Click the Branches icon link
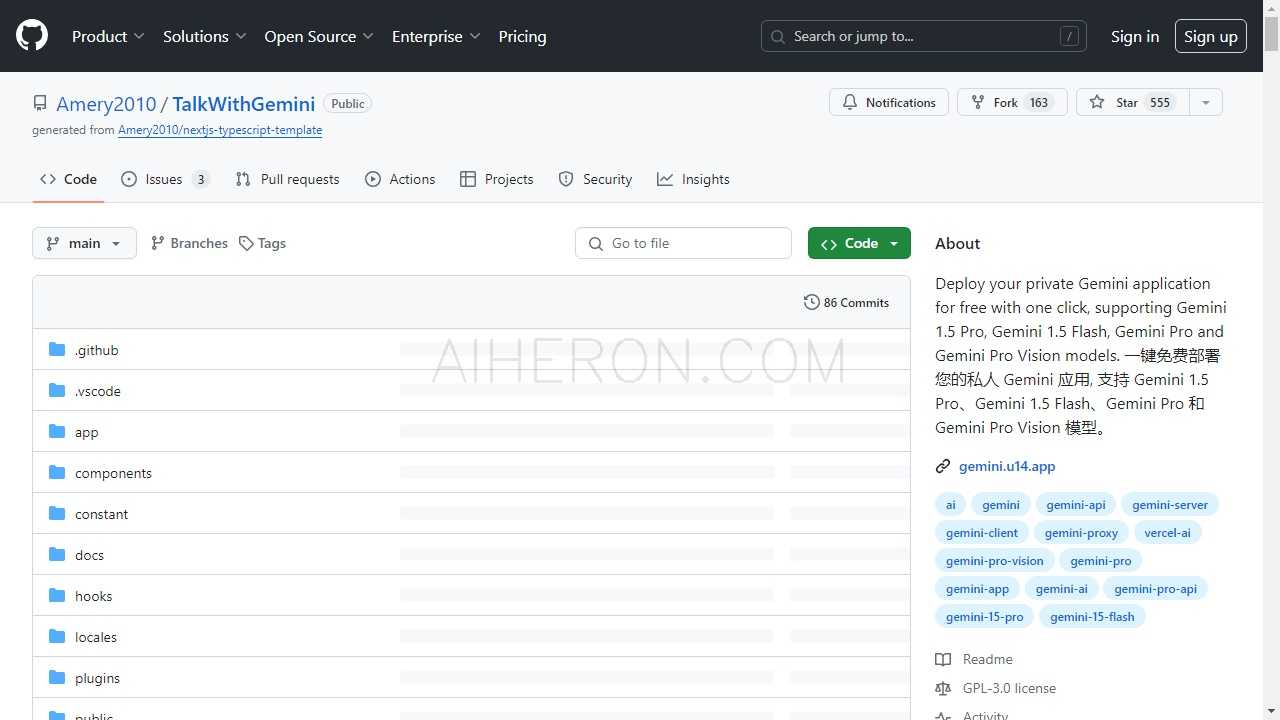The width and height of the screenshot is (1280, 720). [158, 243]
